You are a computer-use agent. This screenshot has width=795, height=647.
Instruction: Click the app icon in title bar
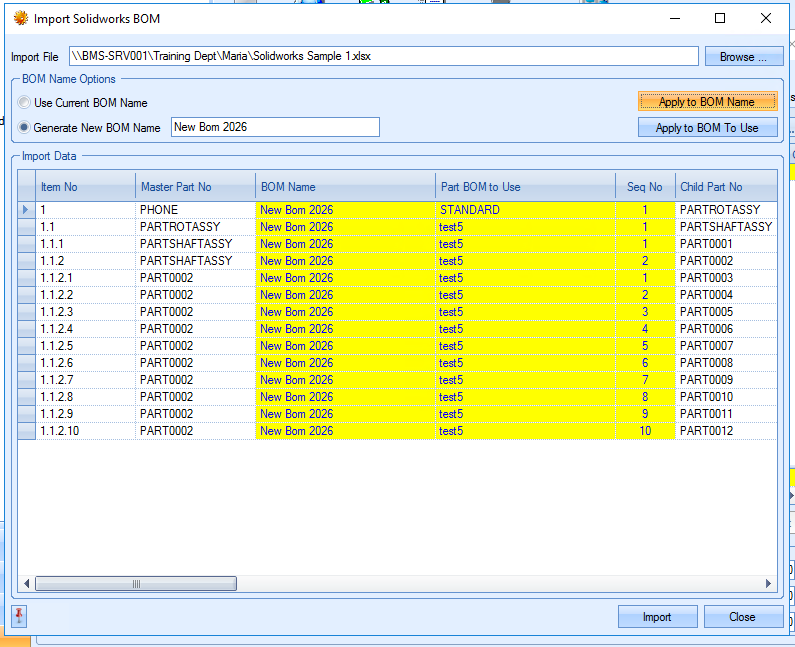point(19,18)
